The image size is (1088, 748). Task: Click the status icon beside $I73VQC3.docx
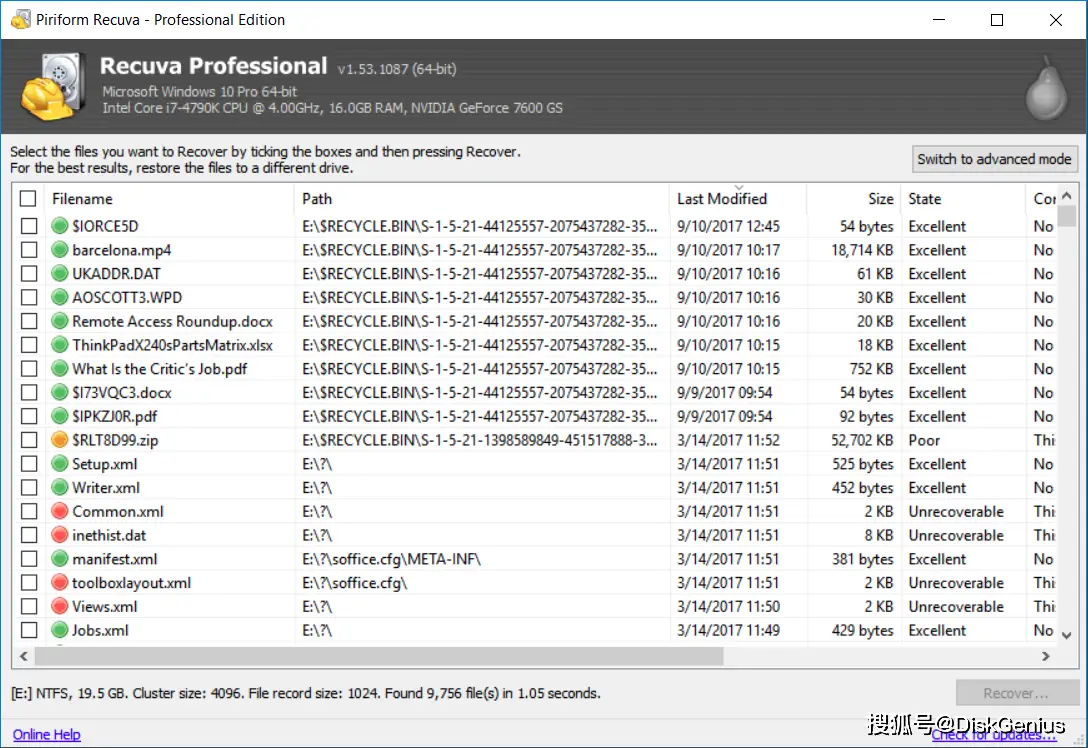(60, 393)
